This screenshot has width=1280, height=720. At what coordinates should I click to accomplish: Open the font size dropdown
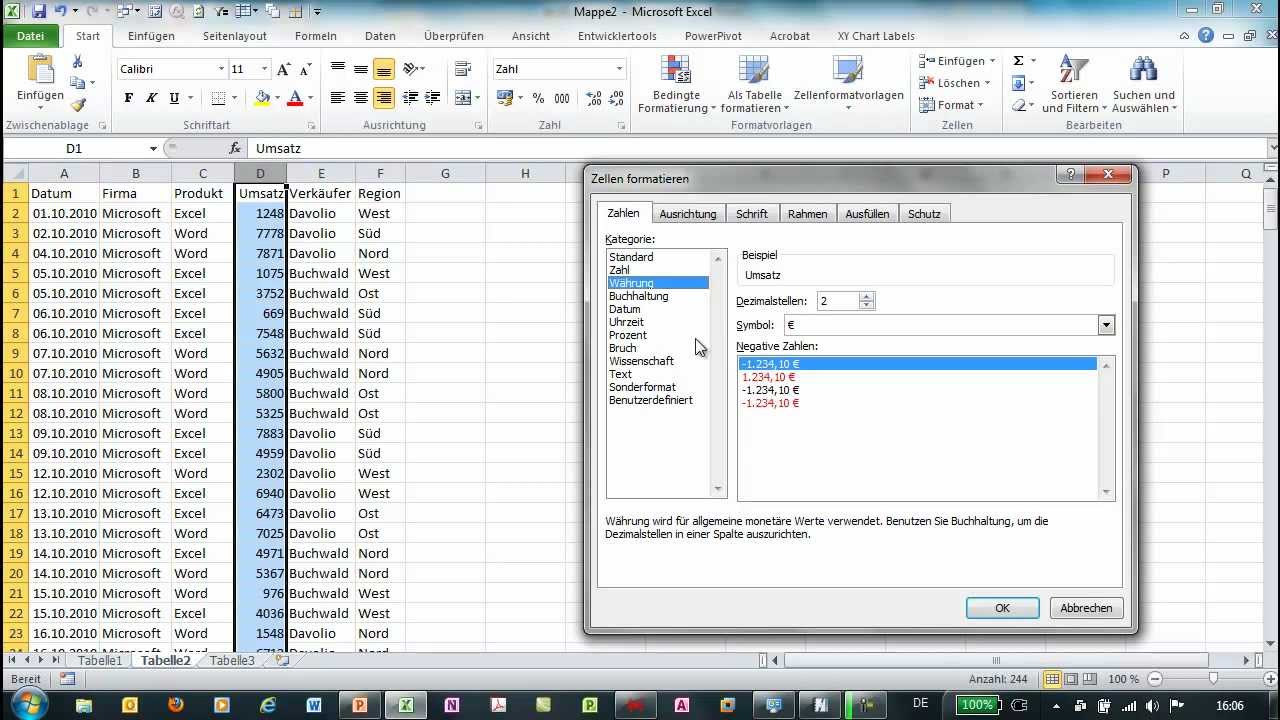tap(264, 69)
